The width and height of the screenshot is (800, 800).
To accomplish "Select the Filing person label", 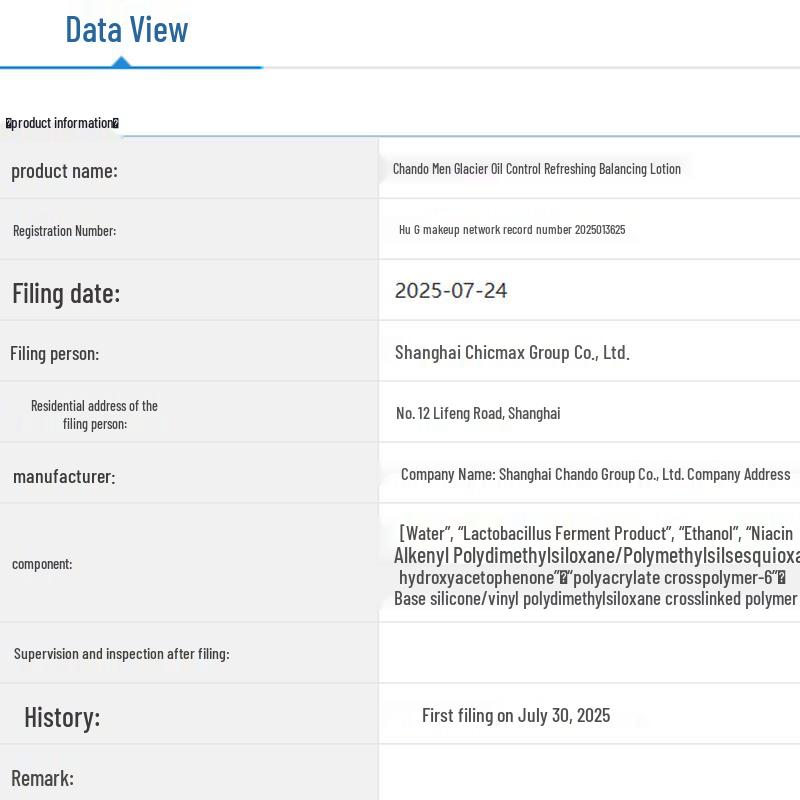I will (x=54, y=354).
